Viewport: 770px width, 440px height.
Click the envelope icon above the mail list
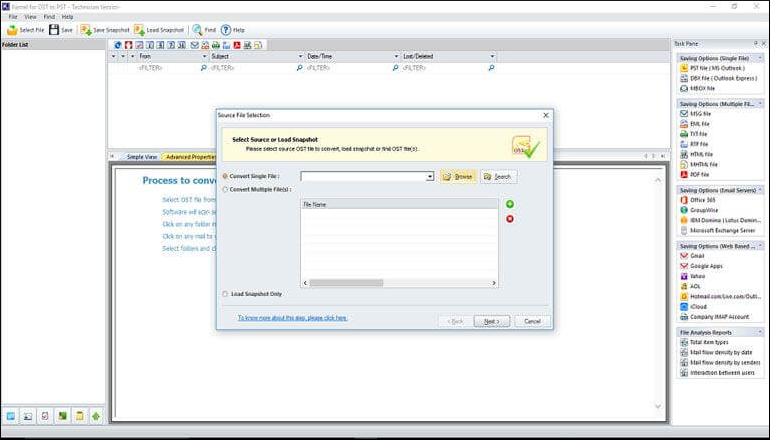click(x=194, y=45)
